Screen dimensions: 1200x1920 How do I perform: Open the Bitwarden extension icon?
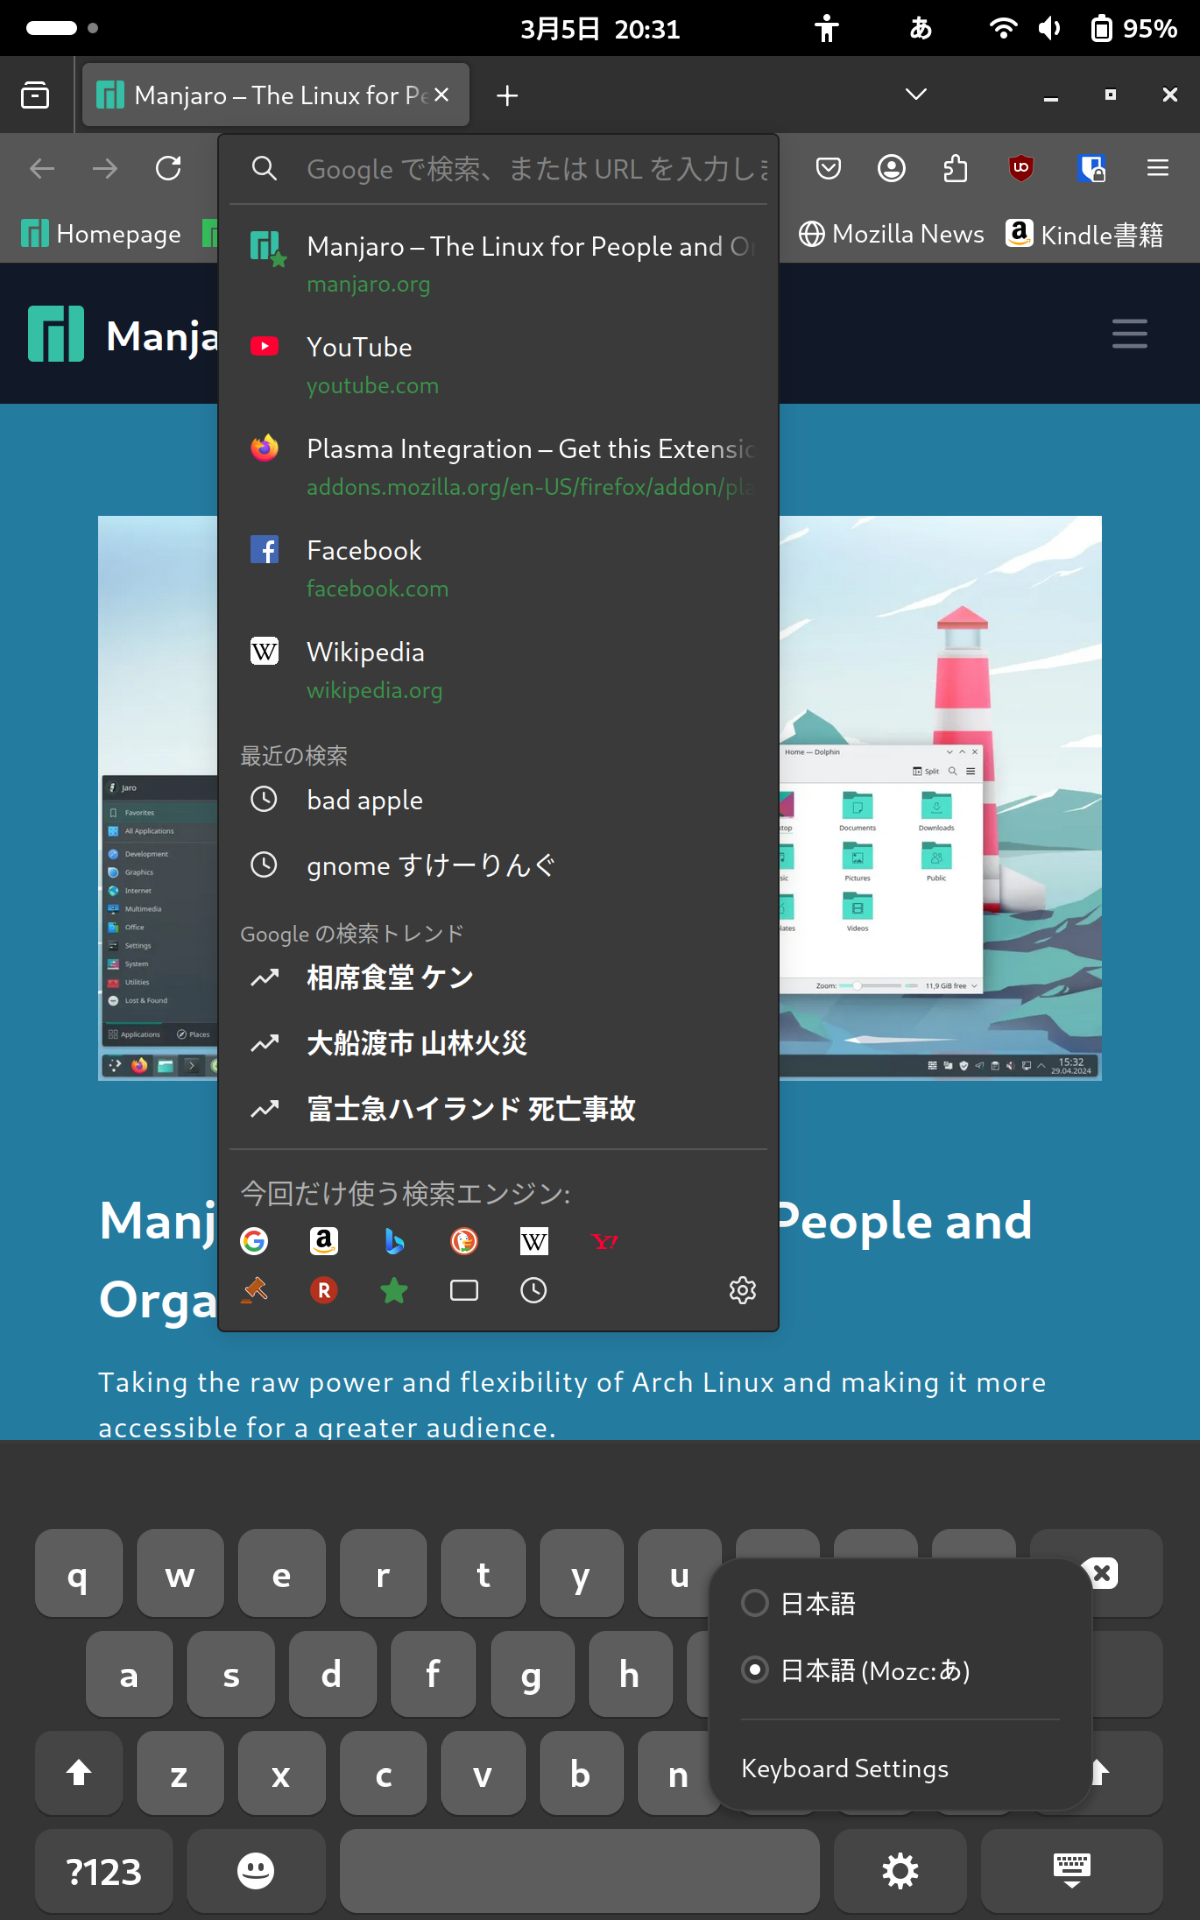pos(1091,168)
